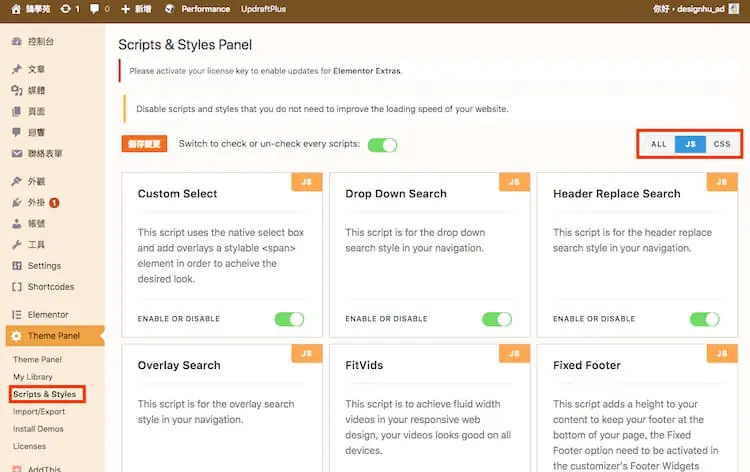Open the user avatar in the top-right corner
Image resolution: width=750 pixels, height=472 pixels.
pos(734,9)
